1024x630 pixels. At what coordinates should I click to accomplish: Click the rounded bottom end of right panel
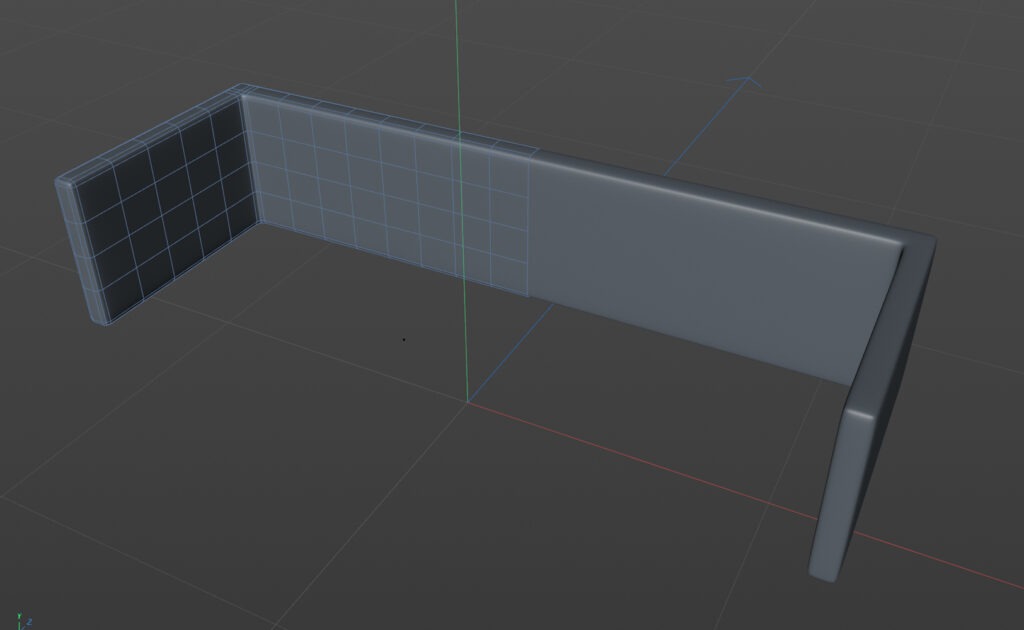pyautogui.click(x=826, y=572)
